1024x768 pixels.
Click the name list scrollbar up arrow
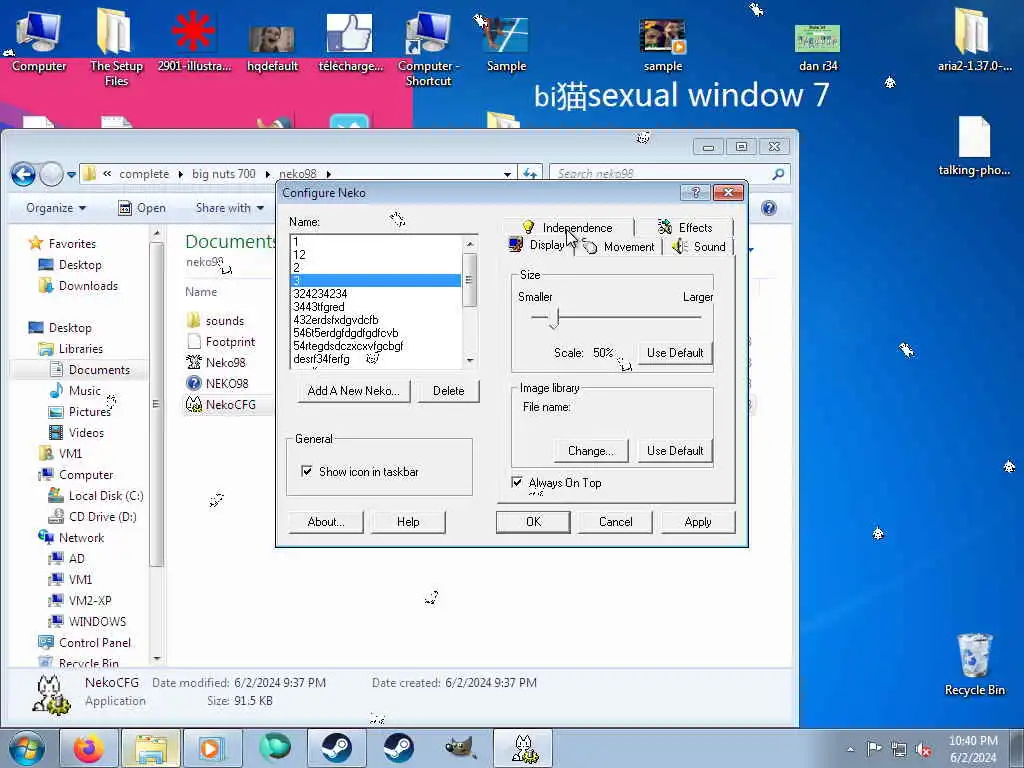(x=470, y=244)
